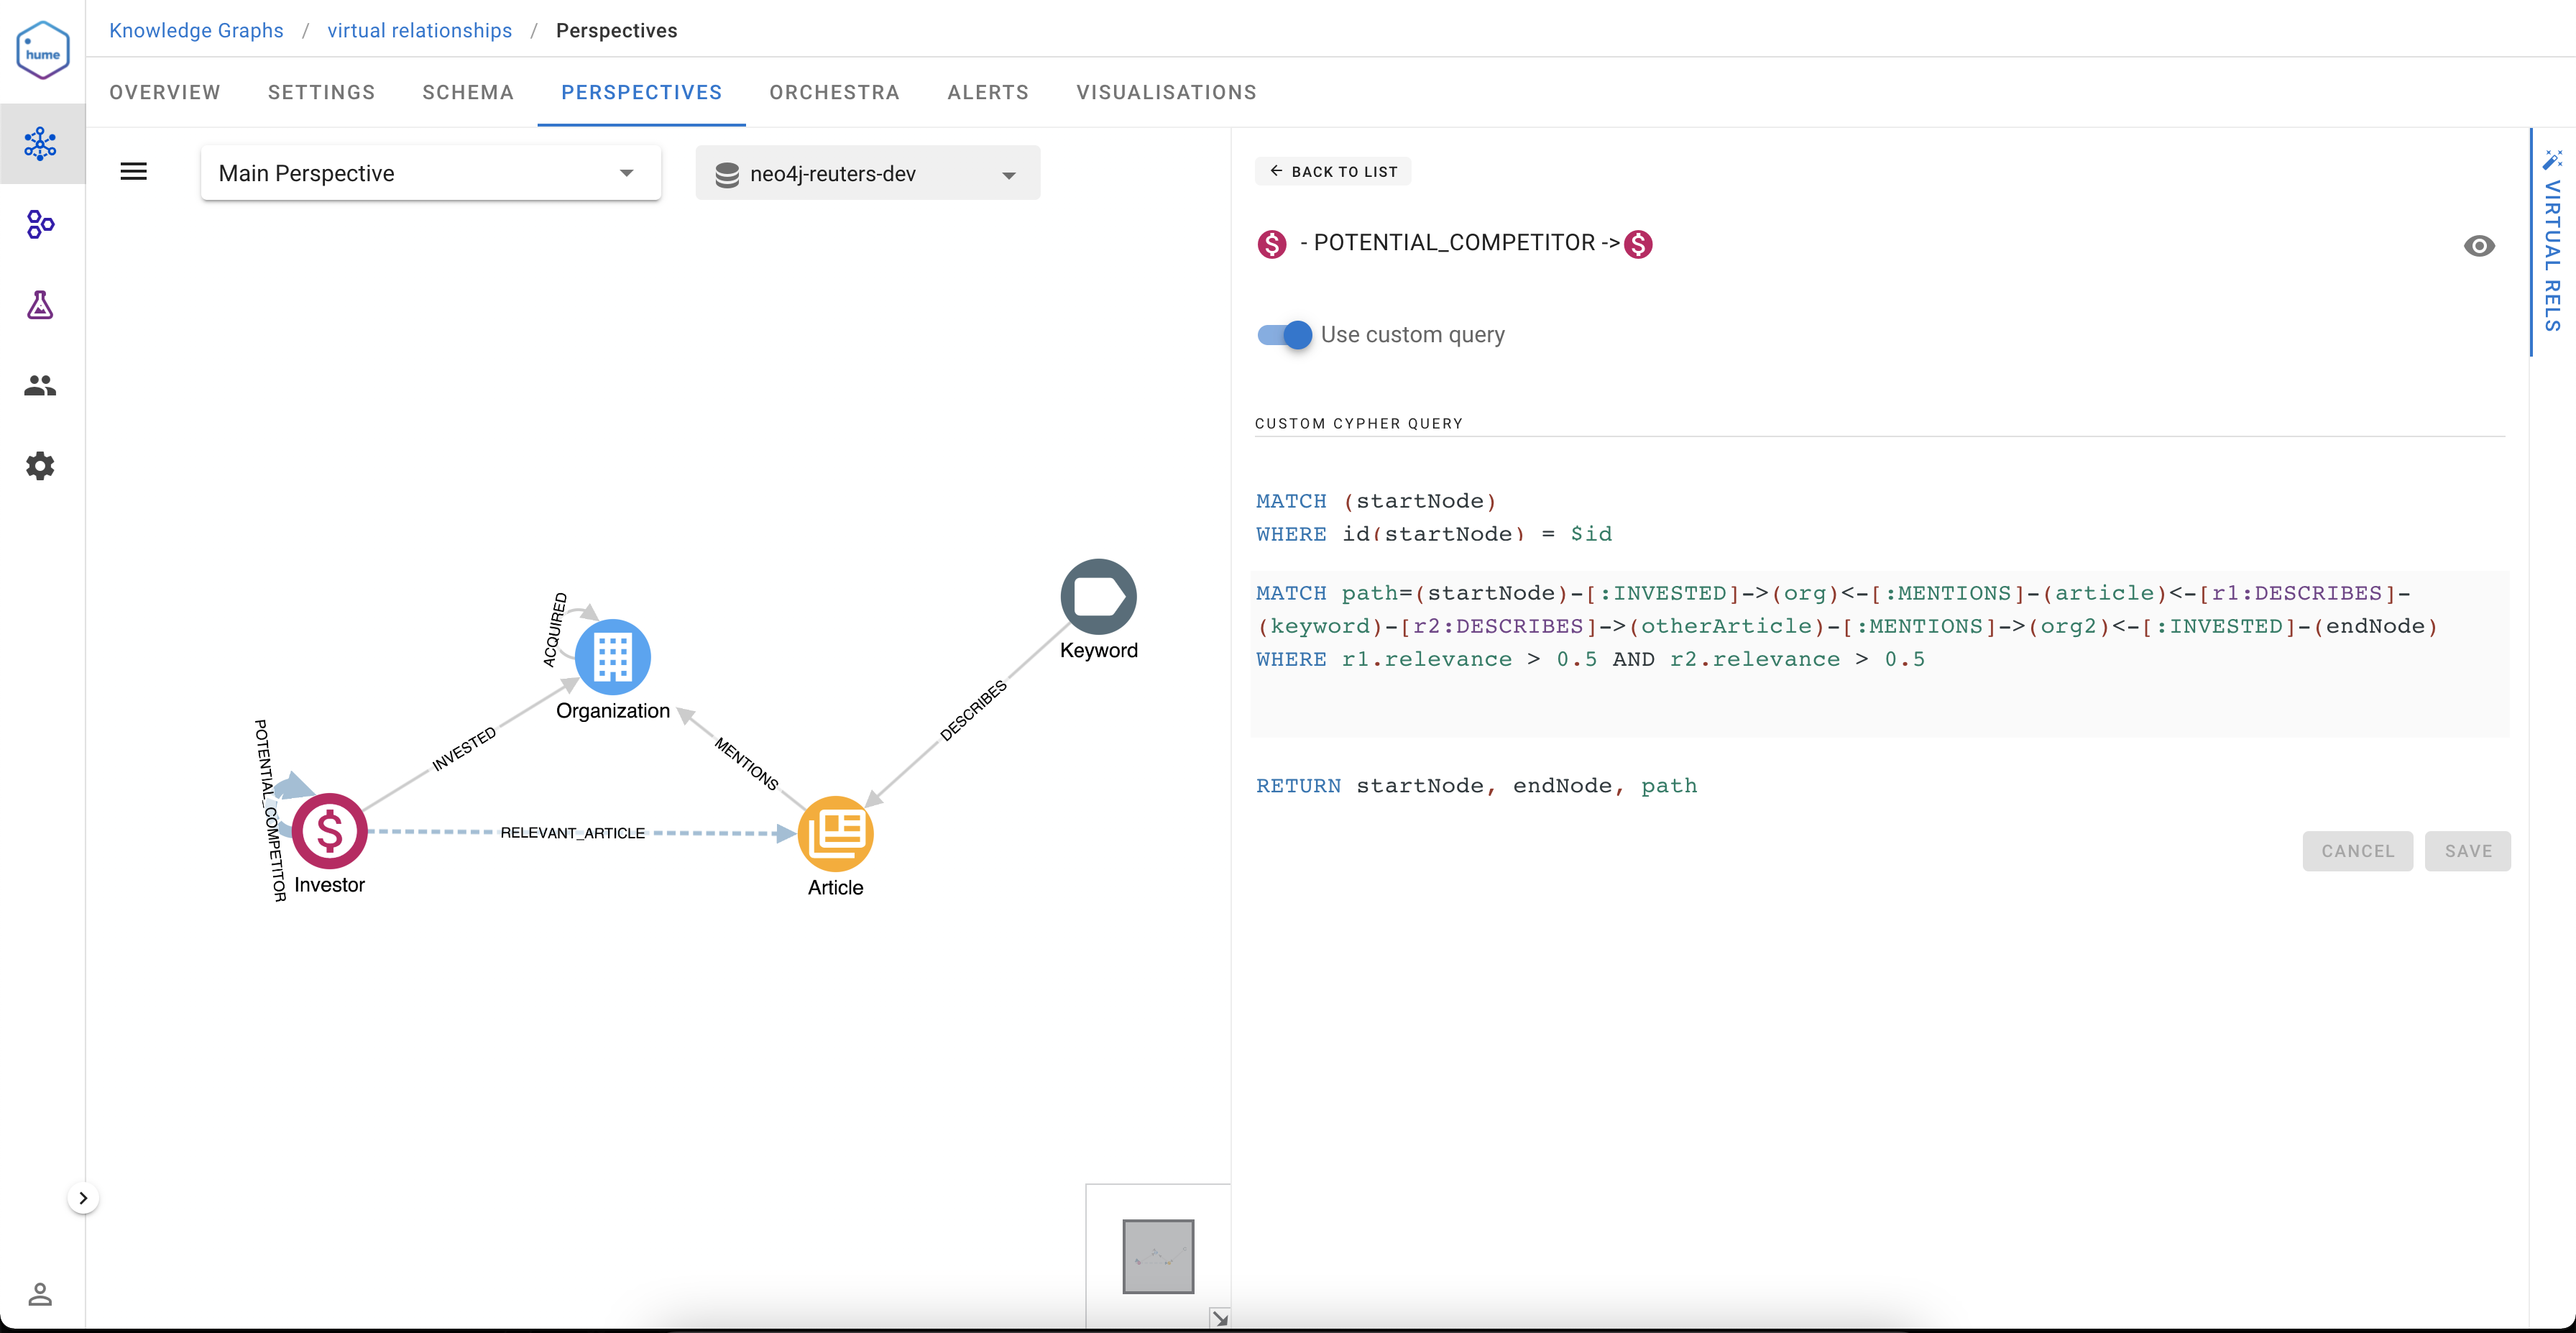Click the Hume logo icon
The width and height of the screenshot is (2576, 1333).
click(43, 50)
